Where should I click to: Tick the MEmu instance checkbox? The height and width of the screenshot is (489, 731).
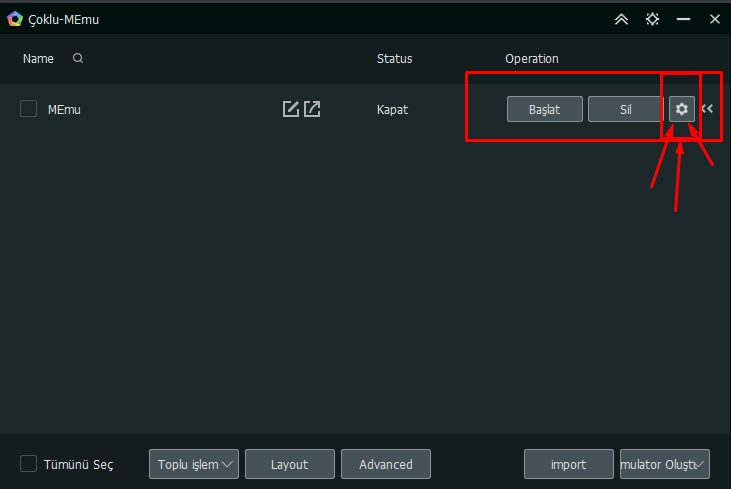point(28,109)
